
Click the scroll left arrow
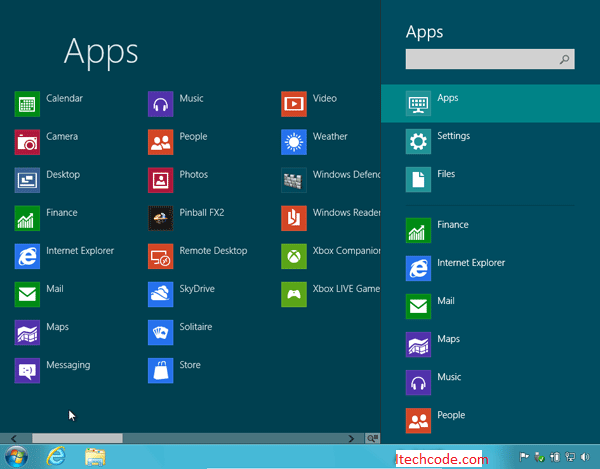click(x=14, y=438)
